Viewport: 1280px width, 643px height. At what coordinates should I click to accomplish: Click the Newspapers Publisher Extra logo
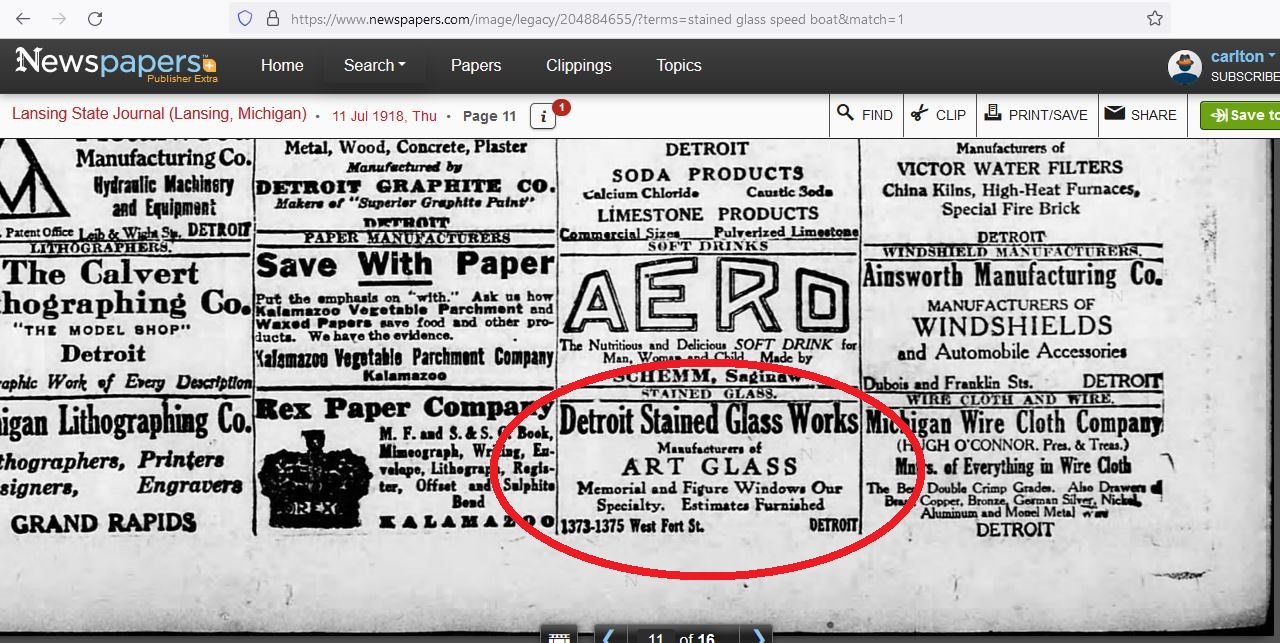click(x=117, y=65)
